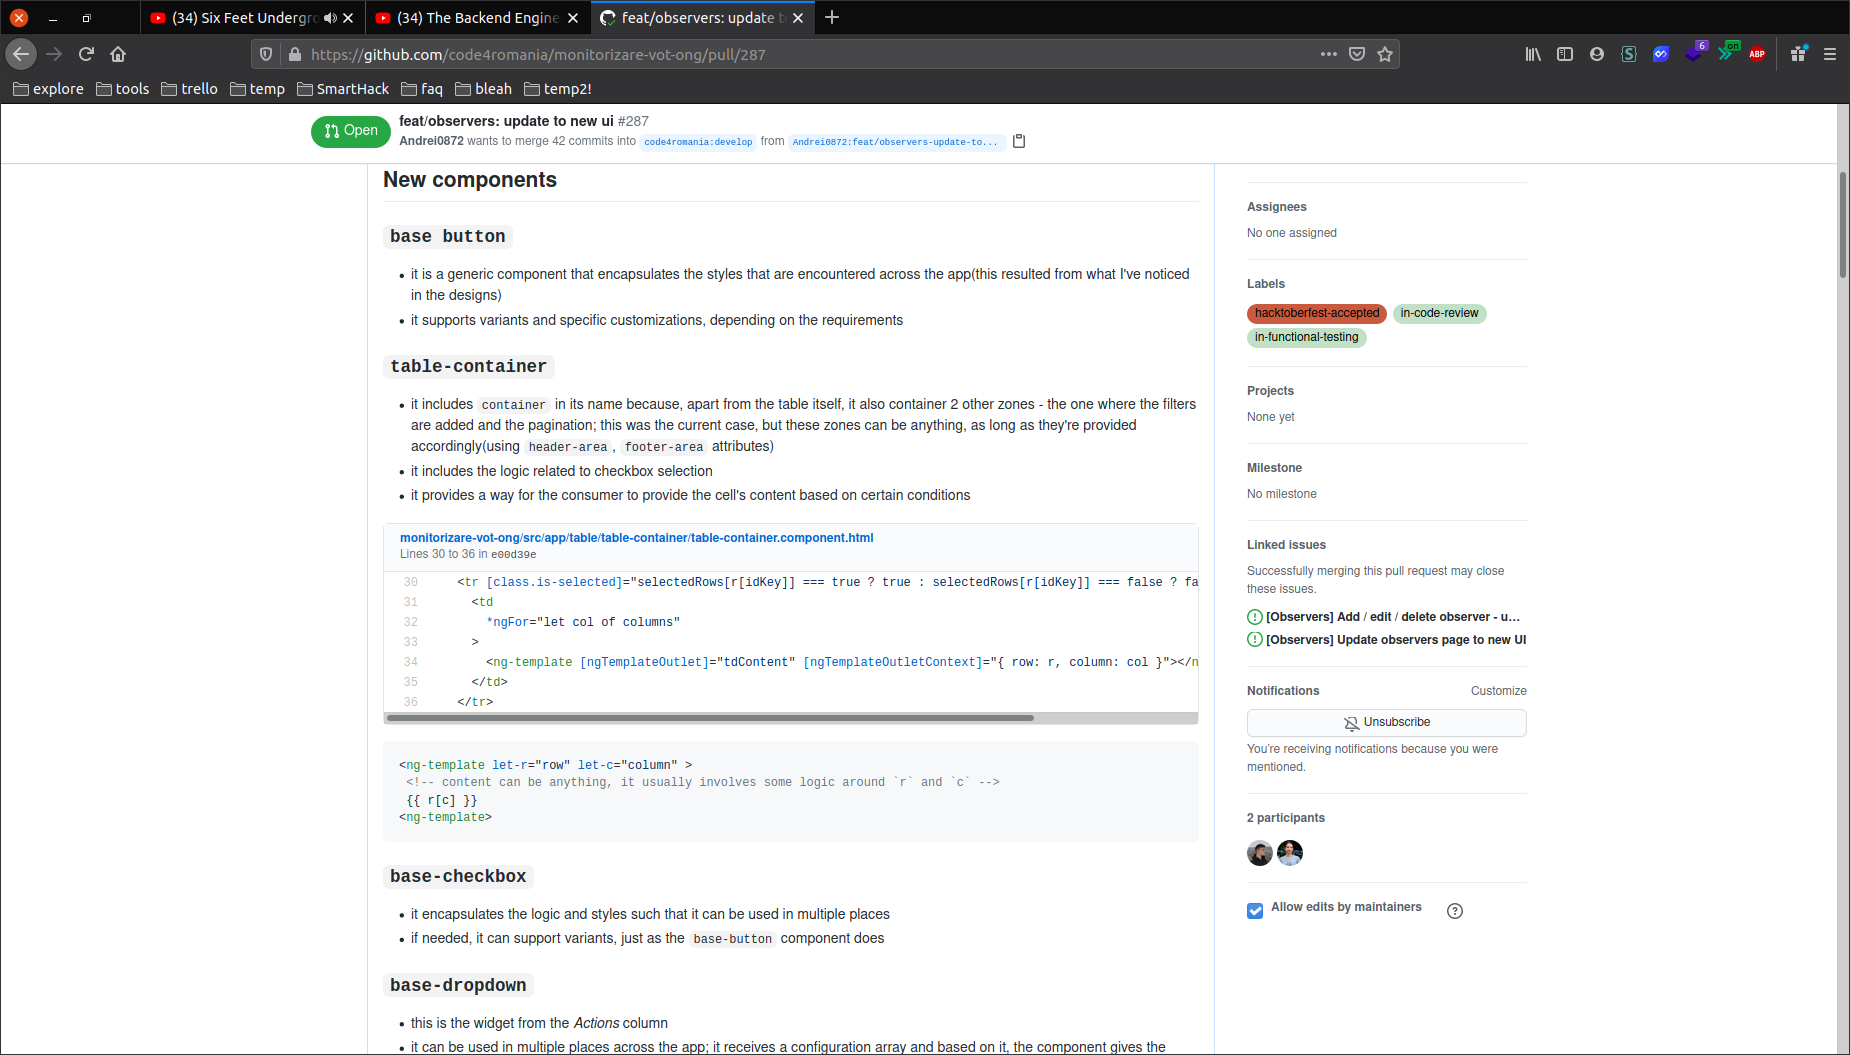Copy the branch name with clipboard icon

tap(1019, 141)
